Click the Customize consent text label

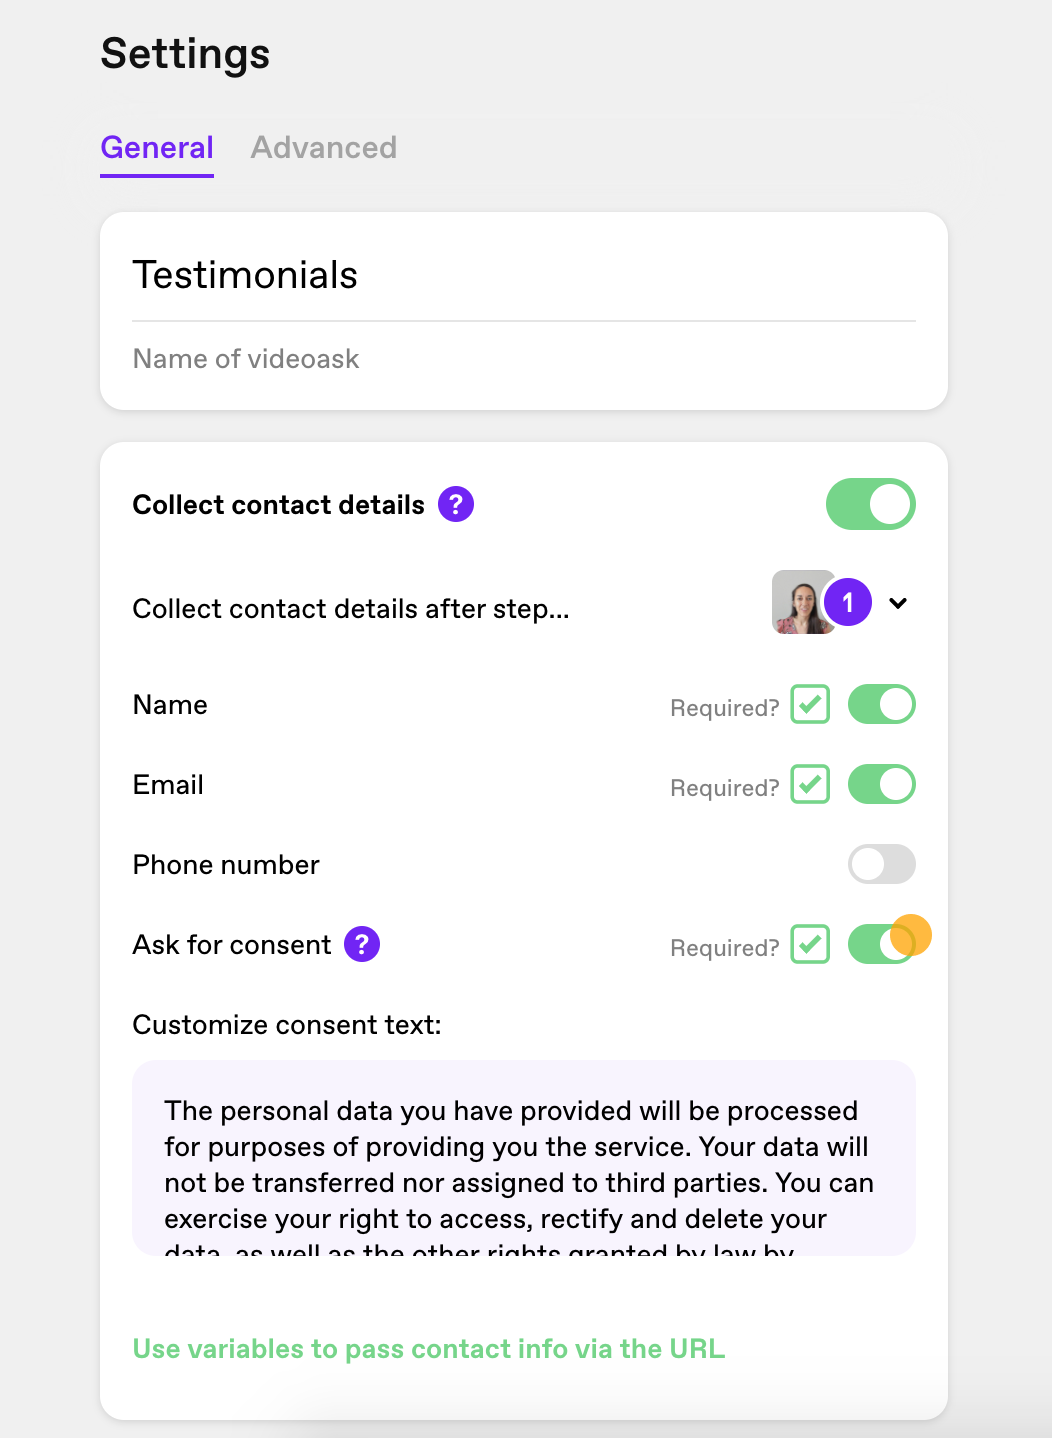tap(287, 1025)
